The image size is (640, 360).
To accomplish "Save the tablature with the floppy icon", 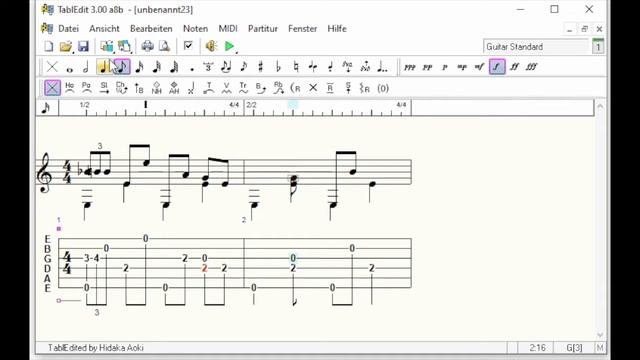I will tap(83, 46).
